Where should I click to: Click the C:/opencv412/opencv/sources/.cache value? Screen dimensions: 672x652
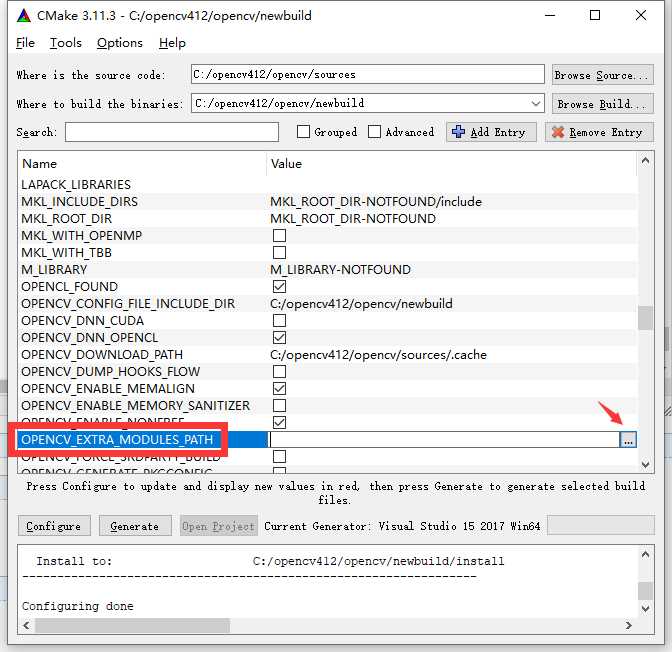coord(378,355)
